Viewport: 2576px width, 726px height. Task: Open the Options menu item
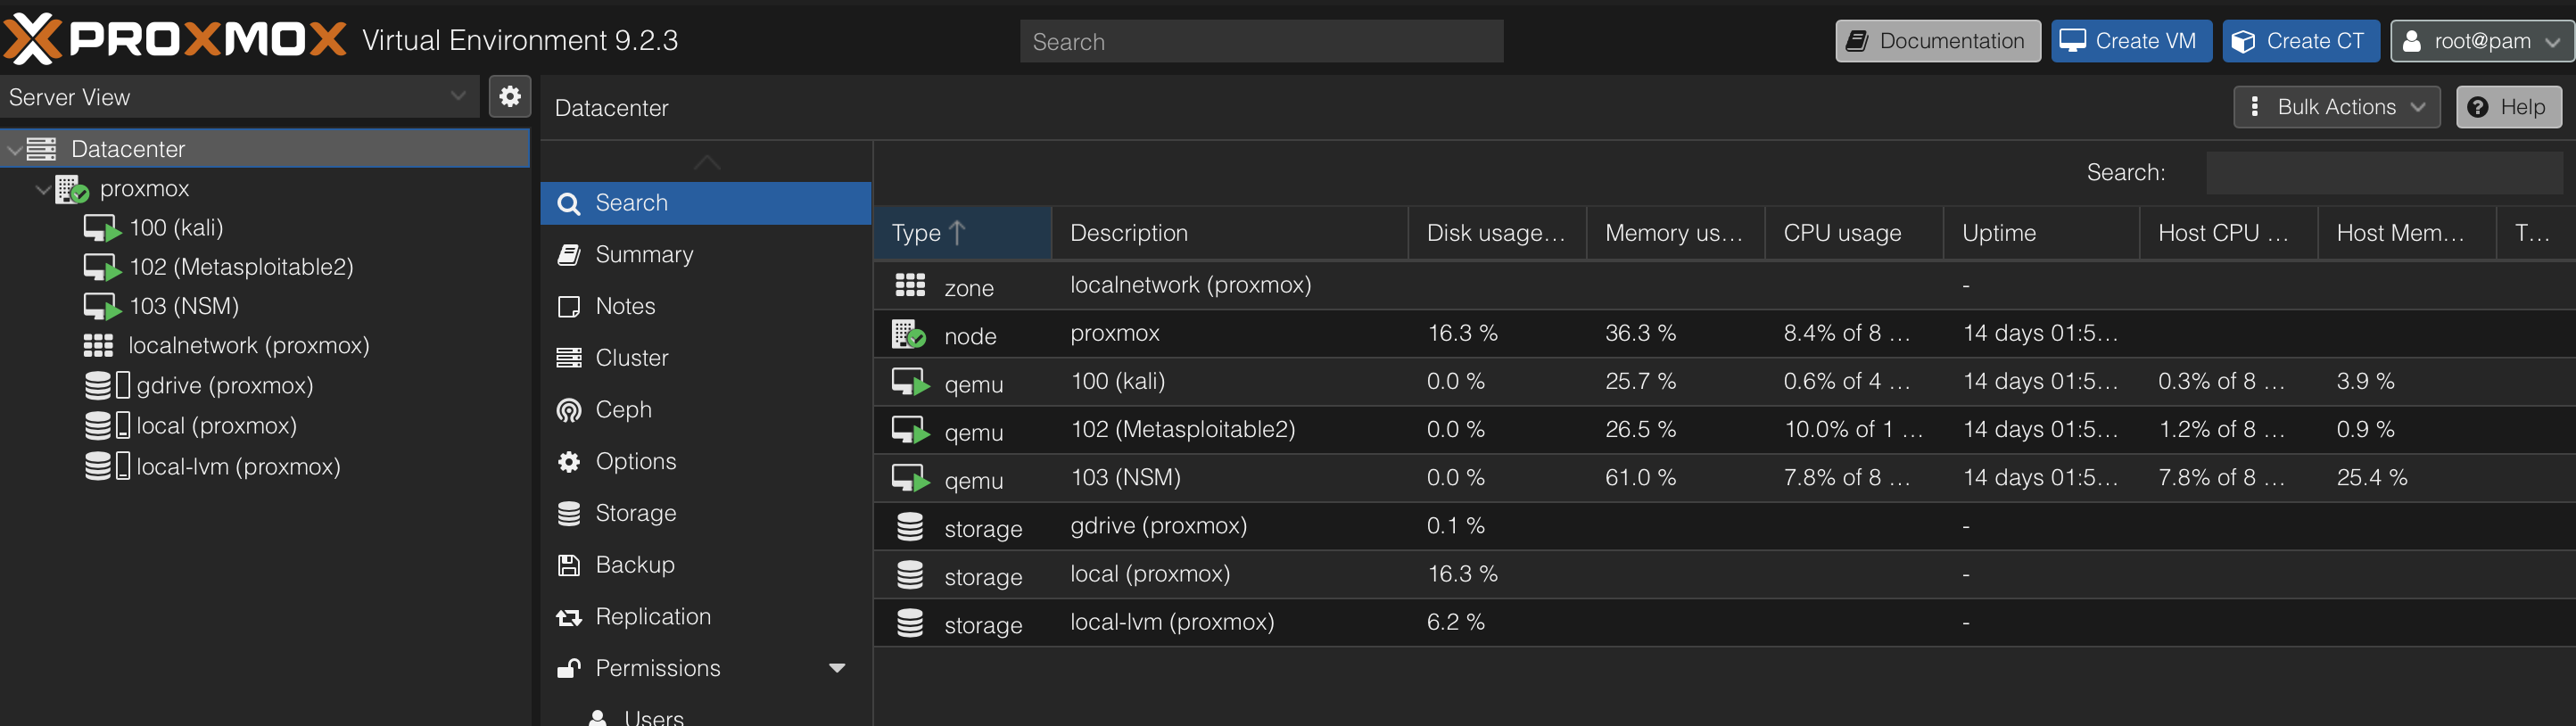point(706,461)
